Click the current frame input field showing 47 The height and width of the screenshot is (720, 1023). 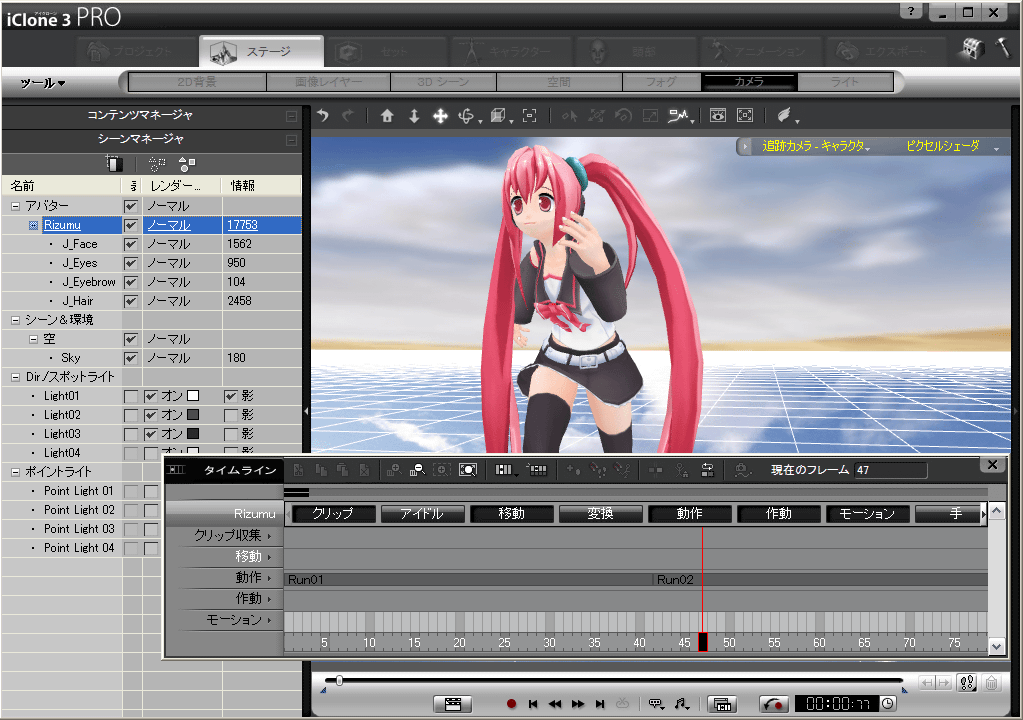[891, 470]
